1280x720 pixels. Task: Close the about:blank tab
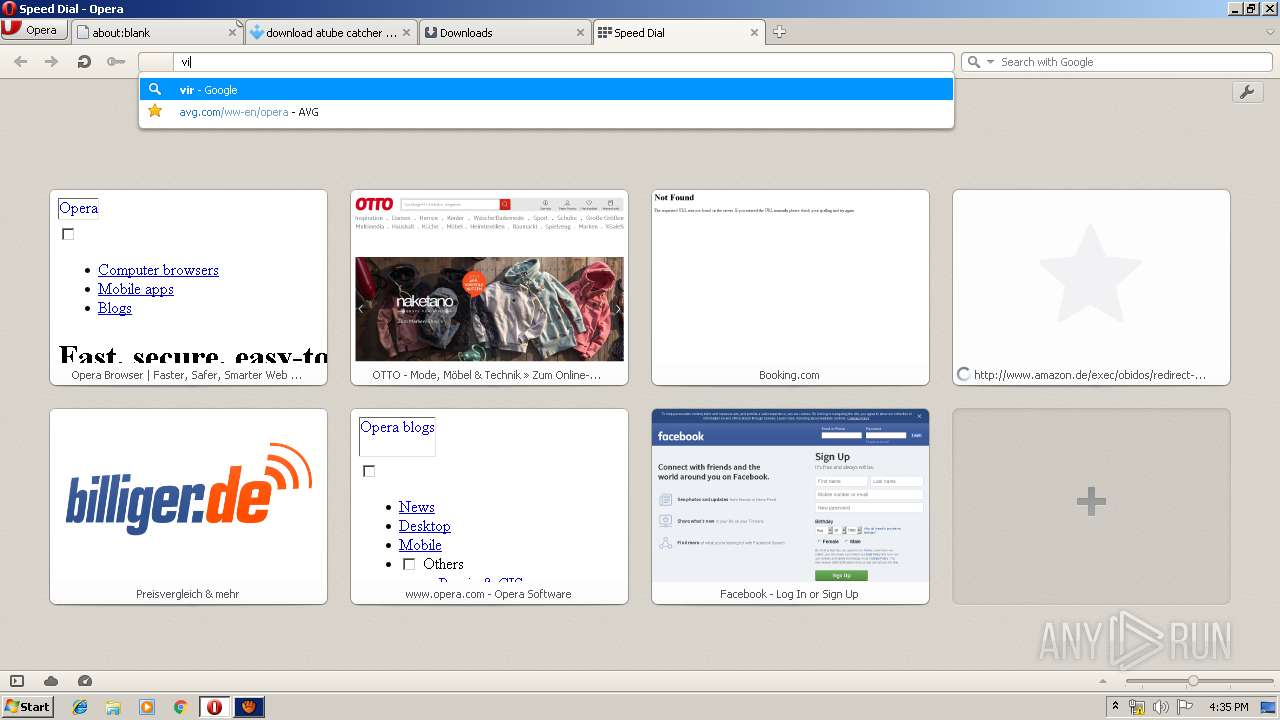[232, 33]
